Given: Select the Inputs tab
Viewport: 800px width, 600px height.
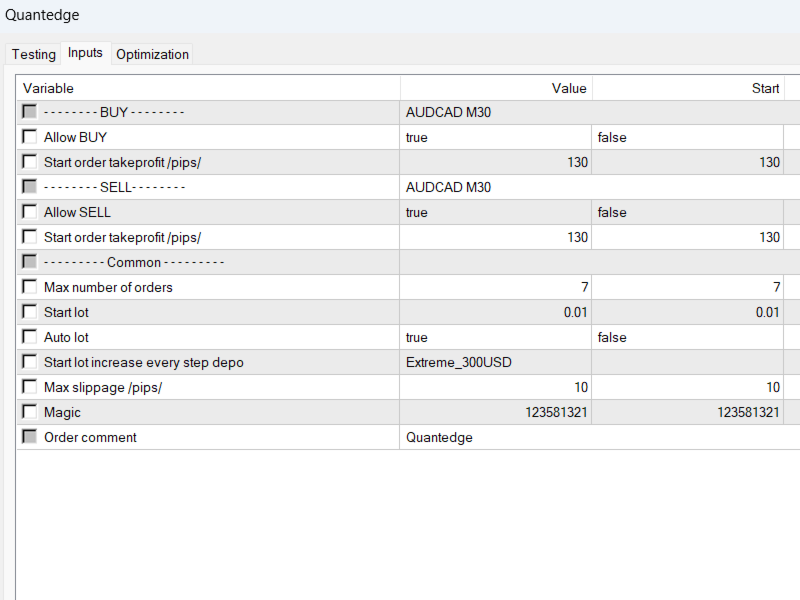Looking at the screenshot, I should 85,53.
